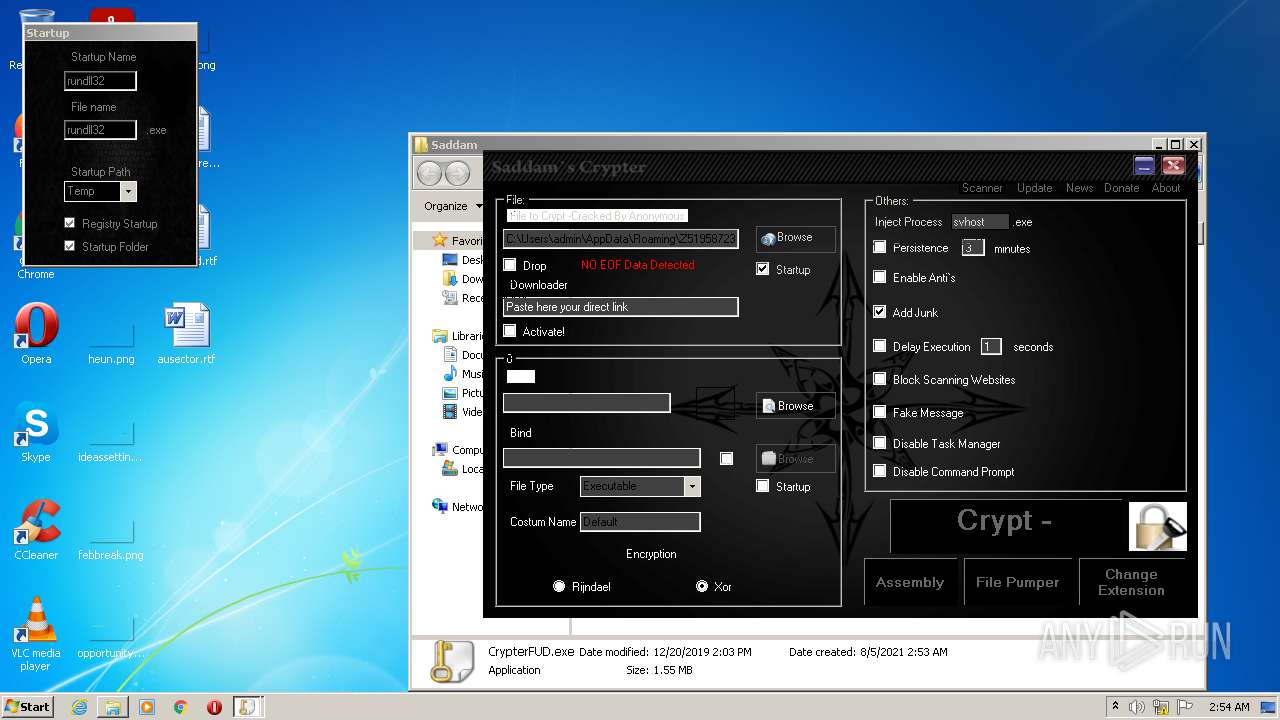Open Chrome from taskbar
The width and height of the screenshot is (1280, 720).
coord(181,707)
